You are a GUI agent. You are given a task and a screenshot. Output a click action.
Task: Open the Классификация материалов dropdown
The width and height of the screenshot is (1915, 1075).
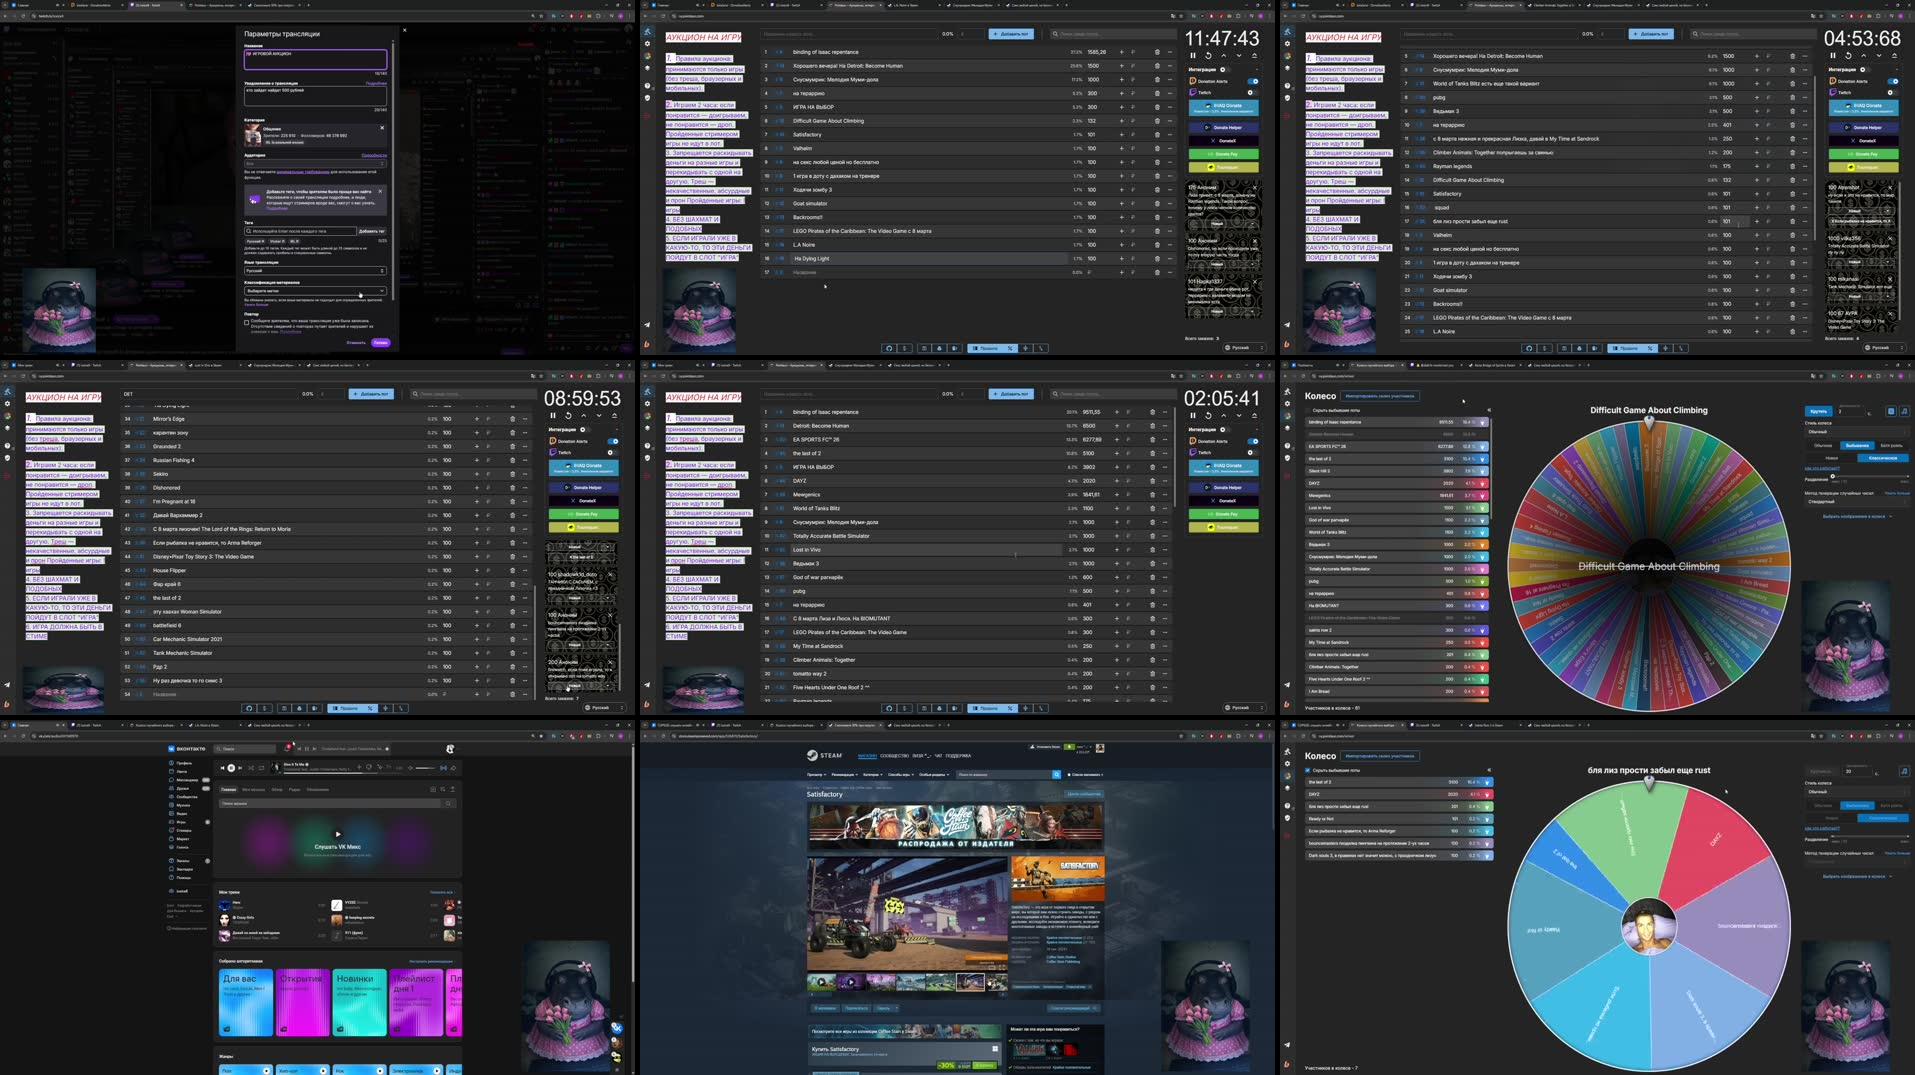coord(316,291)
